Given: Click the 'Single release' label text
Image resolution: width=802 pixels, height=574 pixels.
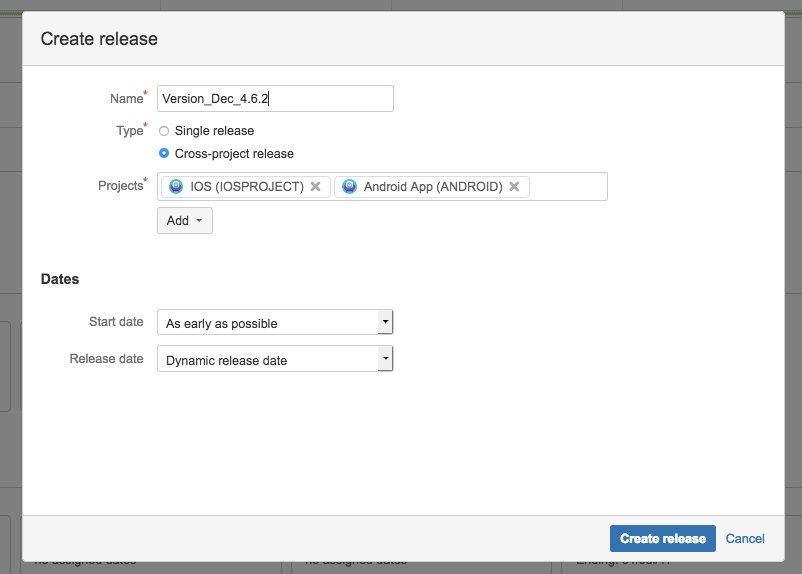Looking at the screenshot, I should tap(214, 130).
